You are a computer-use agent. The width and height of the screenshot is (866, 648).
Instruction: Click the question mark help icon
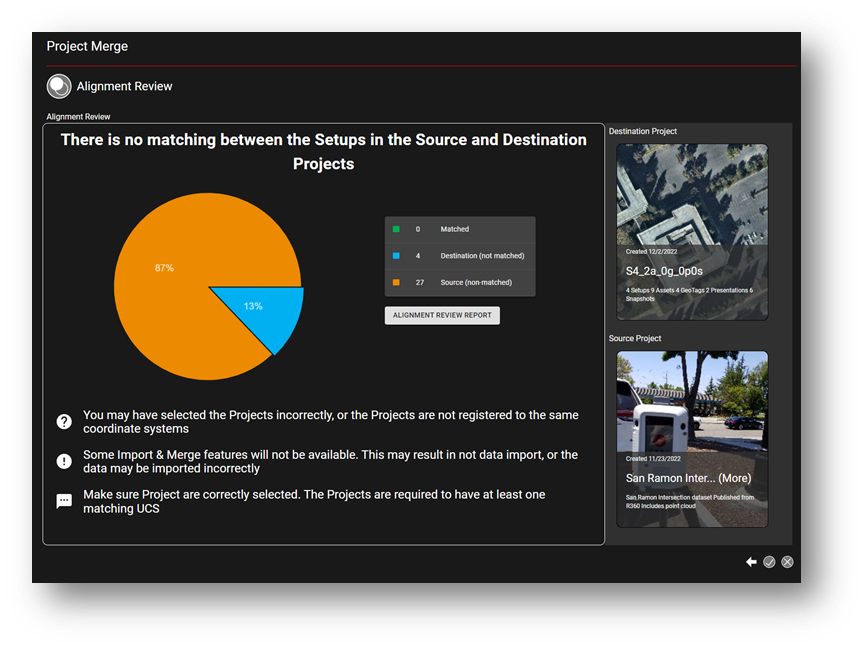click(x=64, y=422)
